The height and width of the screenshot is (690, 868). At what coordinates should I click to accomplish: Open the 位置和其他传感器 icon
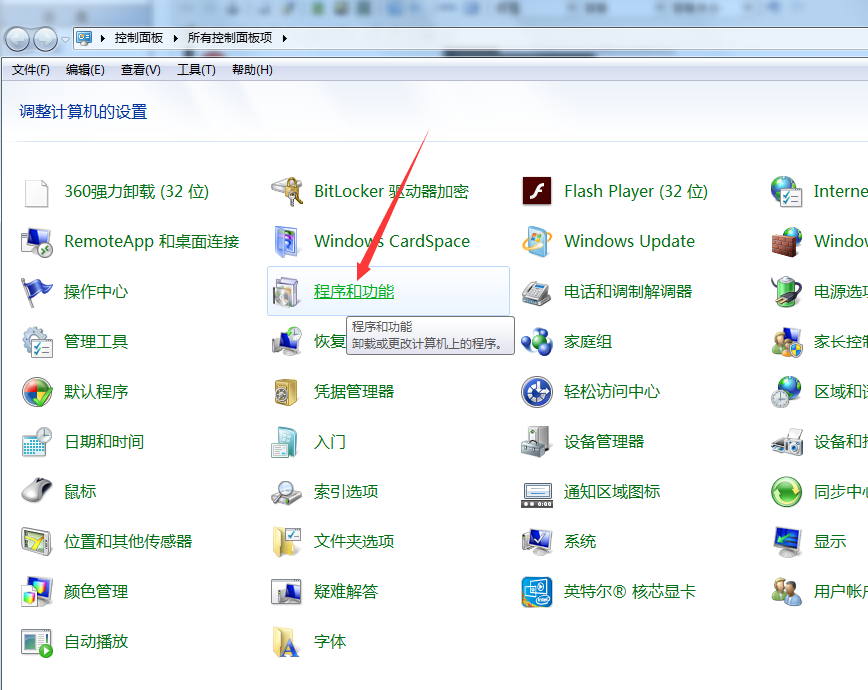point(37,542)
